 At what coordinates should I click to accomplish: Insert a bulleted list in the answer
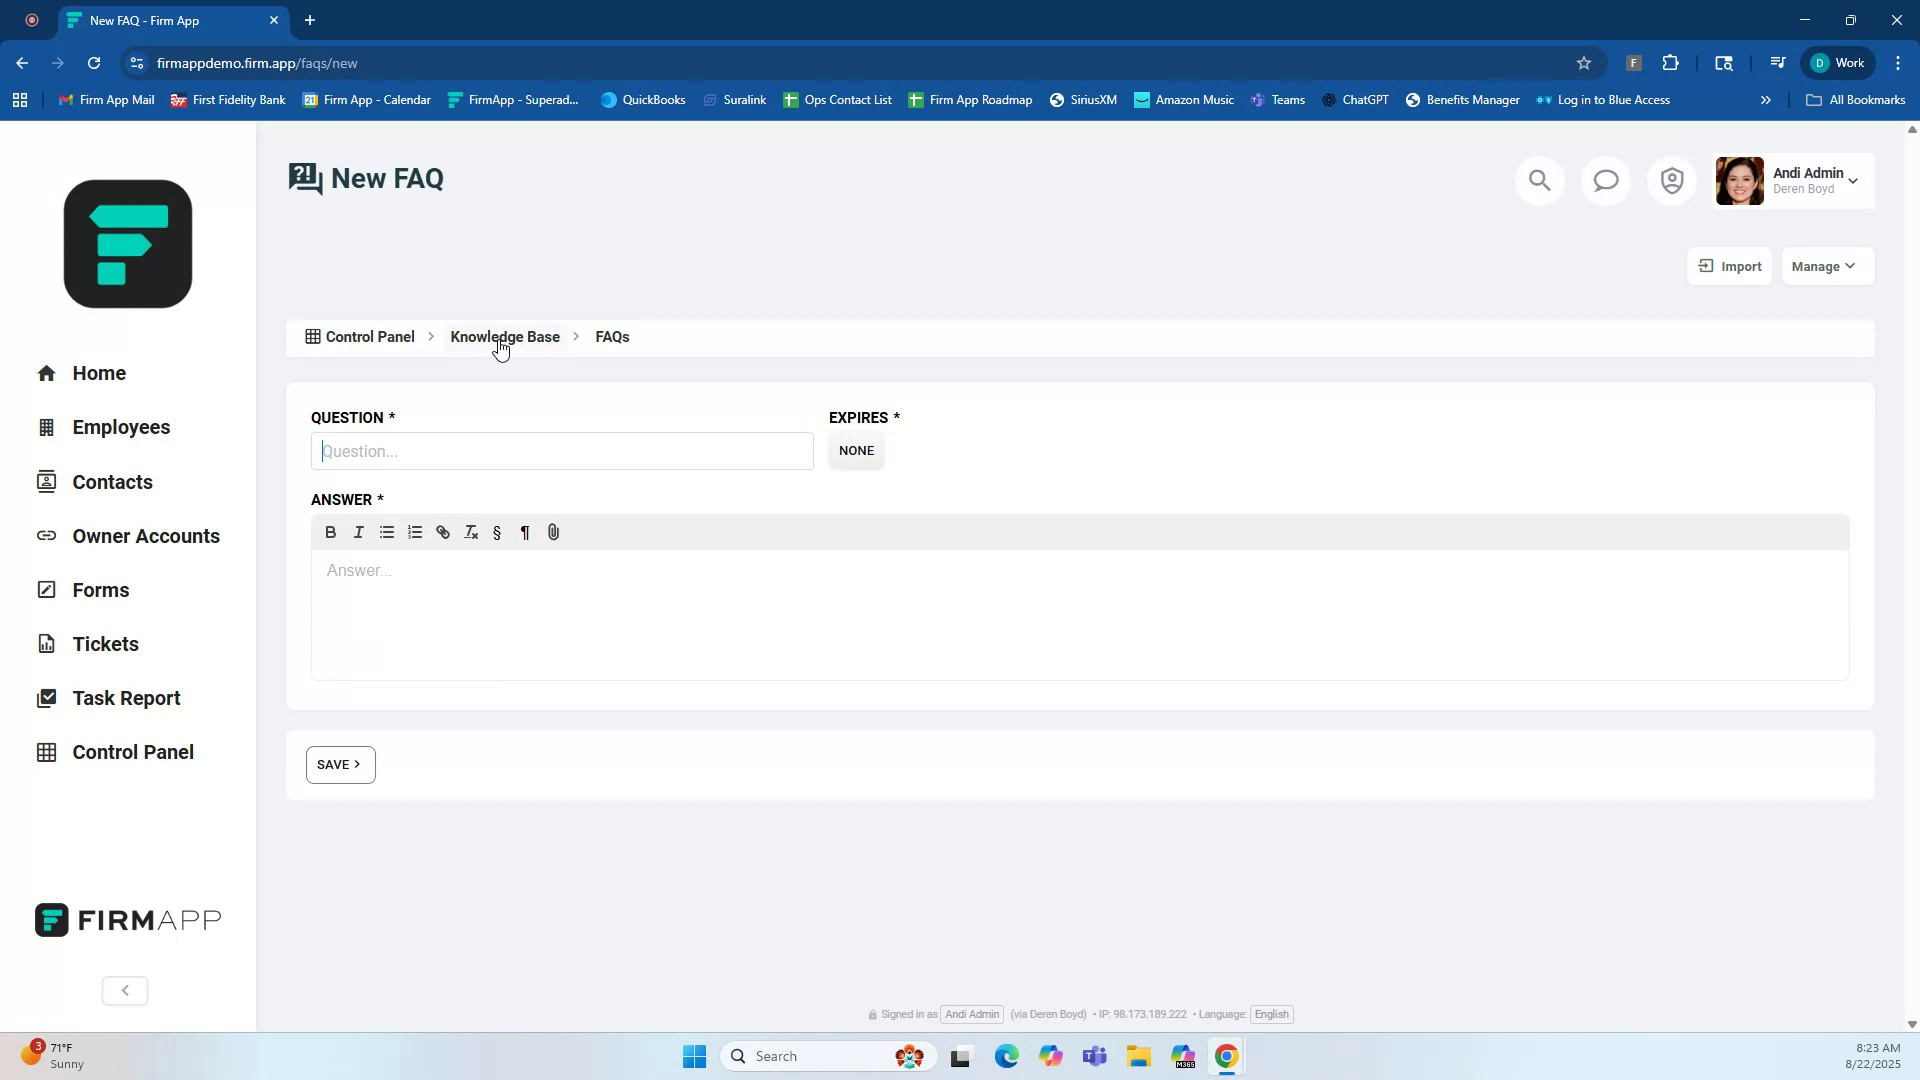(387, 532)
